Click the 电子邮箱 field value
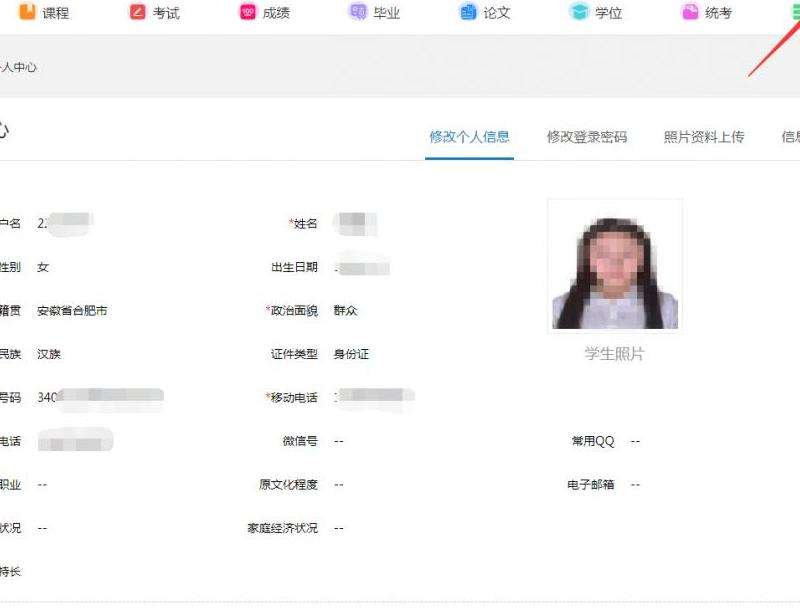Screen dimensions: 800x610 tap(635, 485)
